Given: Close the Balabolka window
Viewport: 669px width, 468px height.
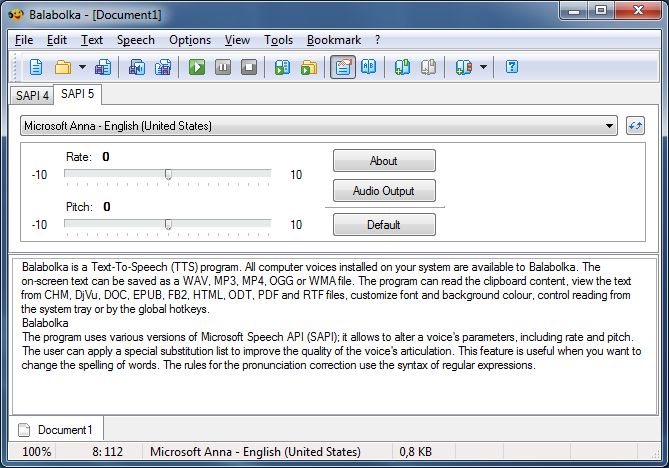Looking at the screenshot, I should pyautogui.click(x=638, y=11).
